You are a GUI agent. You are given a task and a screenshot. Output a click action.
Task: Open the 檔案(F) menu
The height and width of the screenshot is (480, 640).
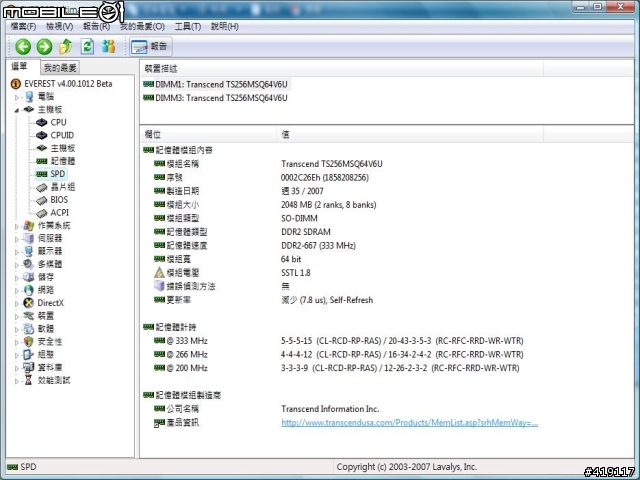click(23, 27)
